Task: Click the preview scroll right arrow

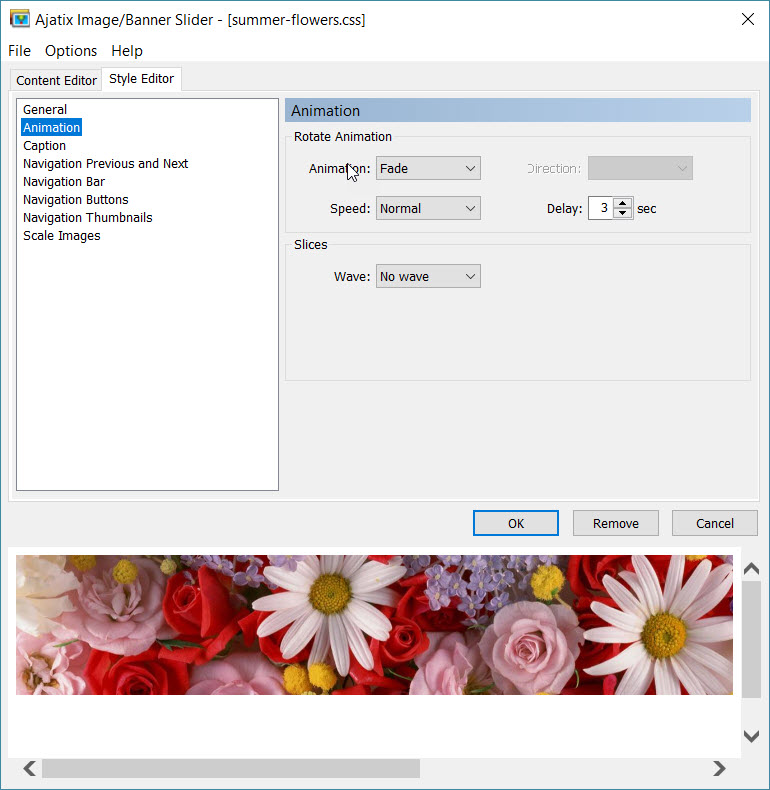Action: tap(719, 768)
